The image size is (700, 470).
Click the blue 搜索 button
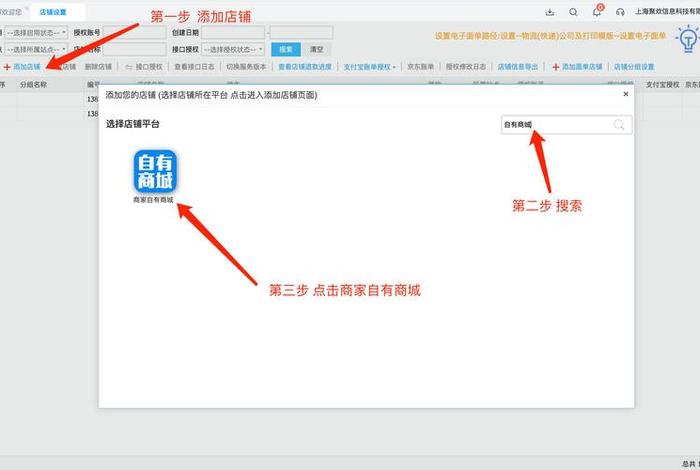tap(286, 49)
